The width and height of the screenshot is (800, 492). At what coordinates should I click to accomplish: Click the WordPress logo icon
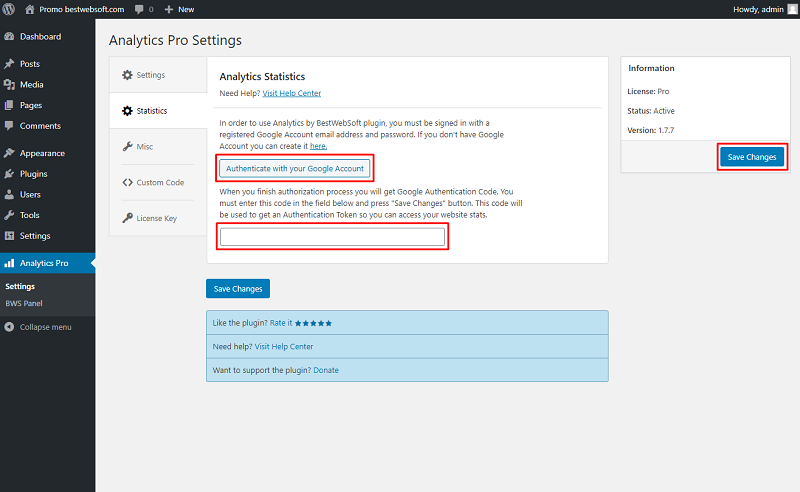(x=9, y=9)
